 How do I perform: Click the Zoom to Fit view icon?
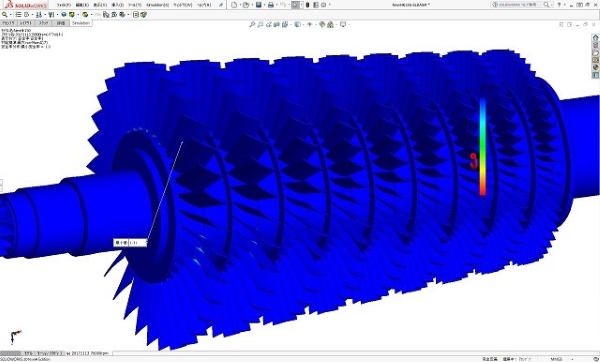click(x=252, y=24)
